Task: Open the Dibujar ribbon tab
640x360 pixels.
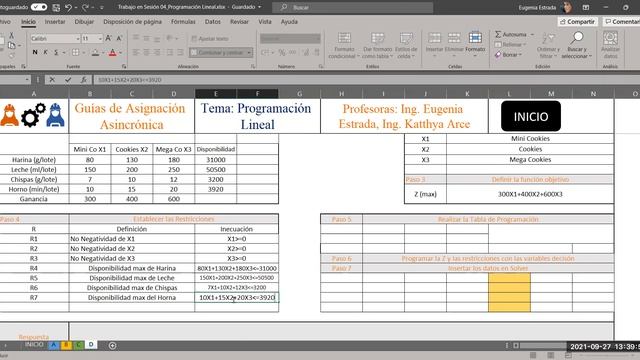Action: pyautogui.click(x=84, y=22)
